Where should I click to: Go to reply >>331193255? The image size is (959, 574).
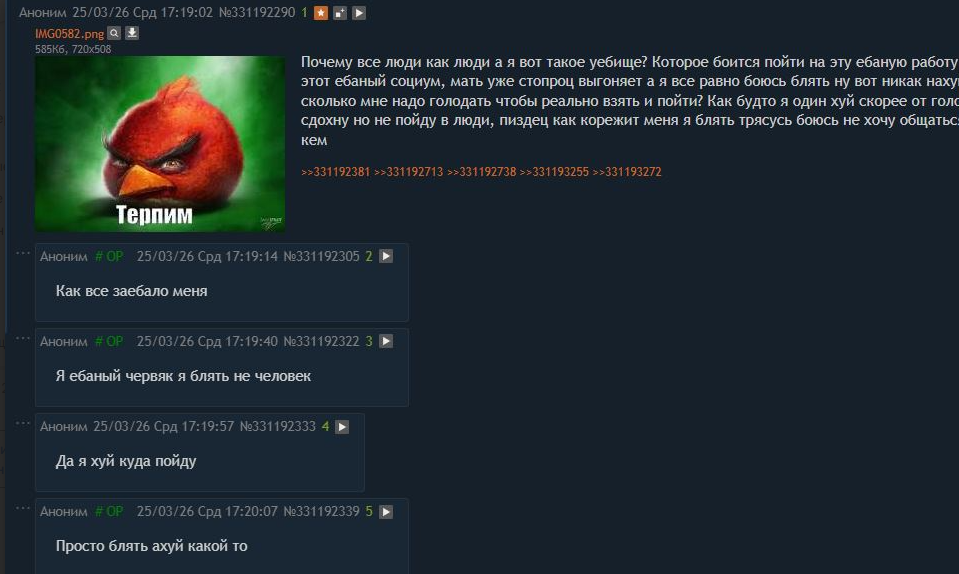click(554, 172)
